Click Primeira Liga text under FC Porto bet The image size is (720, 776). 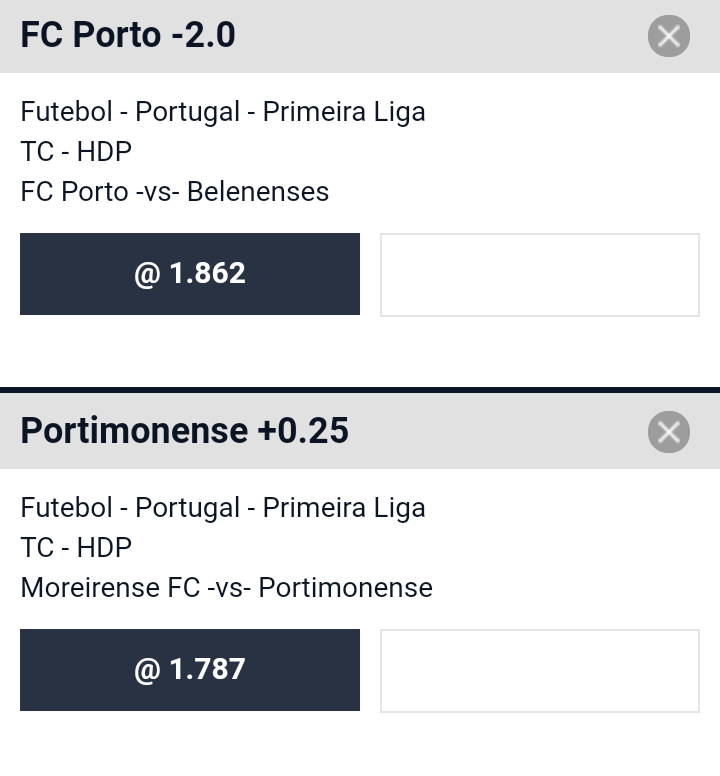pos(344,111)
